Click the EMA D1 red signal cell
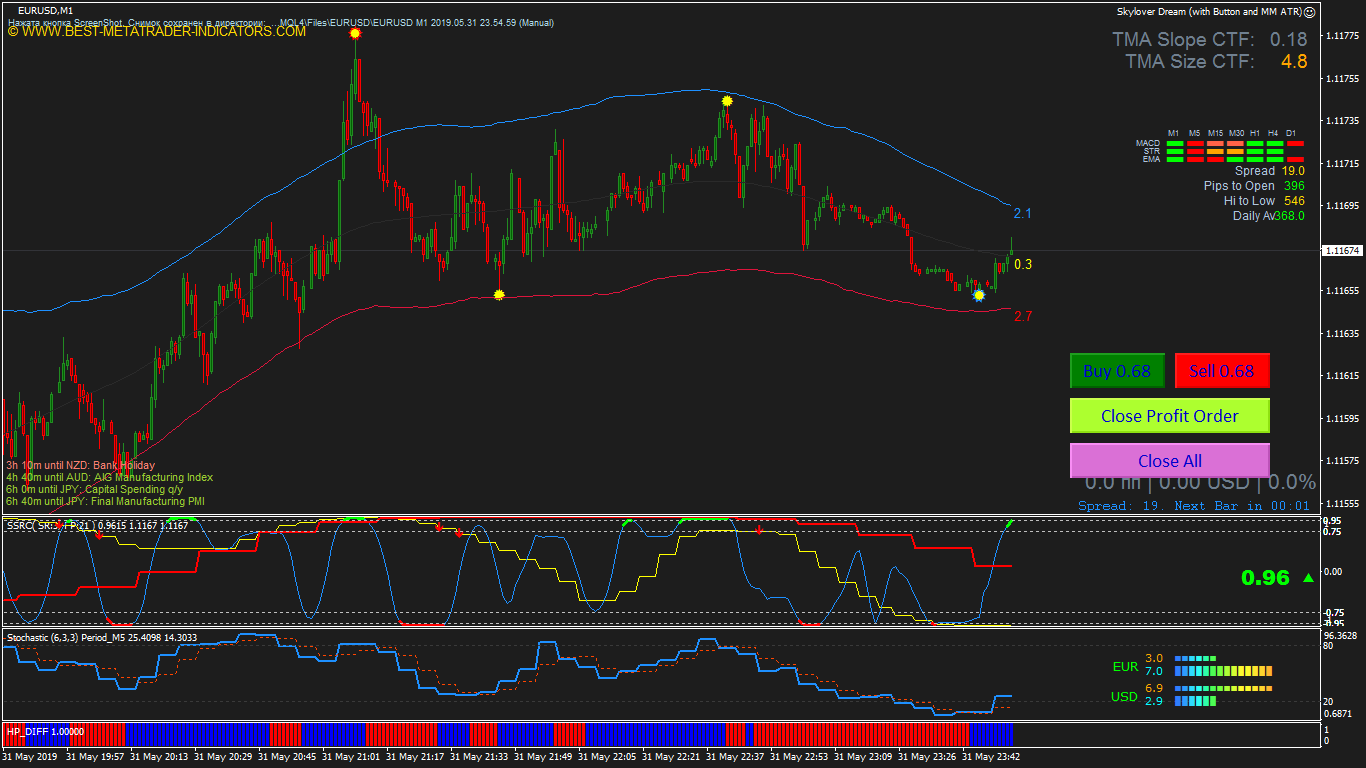1366x768 pixels. (1295, 160)
